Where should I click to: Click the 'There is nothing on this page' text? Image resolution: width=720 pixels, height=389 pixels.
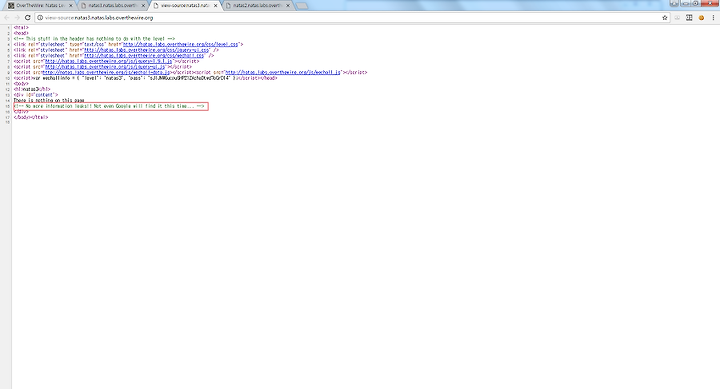pyautogui.click(x=49, y=100)
